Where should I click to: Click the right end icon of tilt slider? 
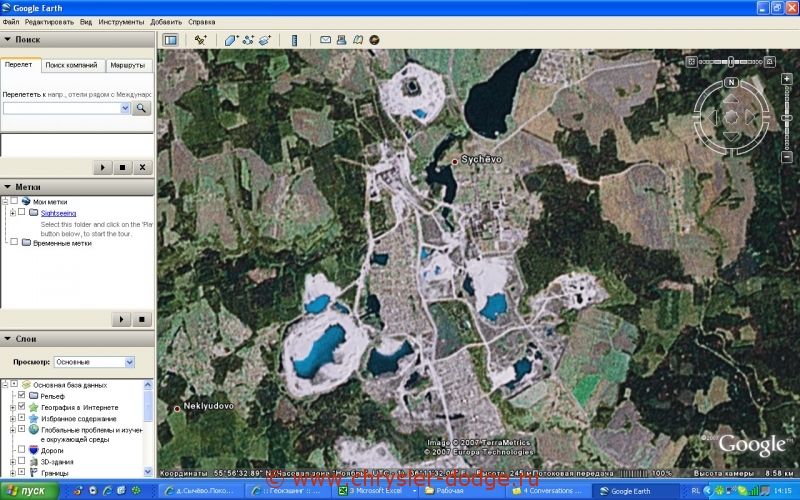pyautogui.click(x=770, y=62)
